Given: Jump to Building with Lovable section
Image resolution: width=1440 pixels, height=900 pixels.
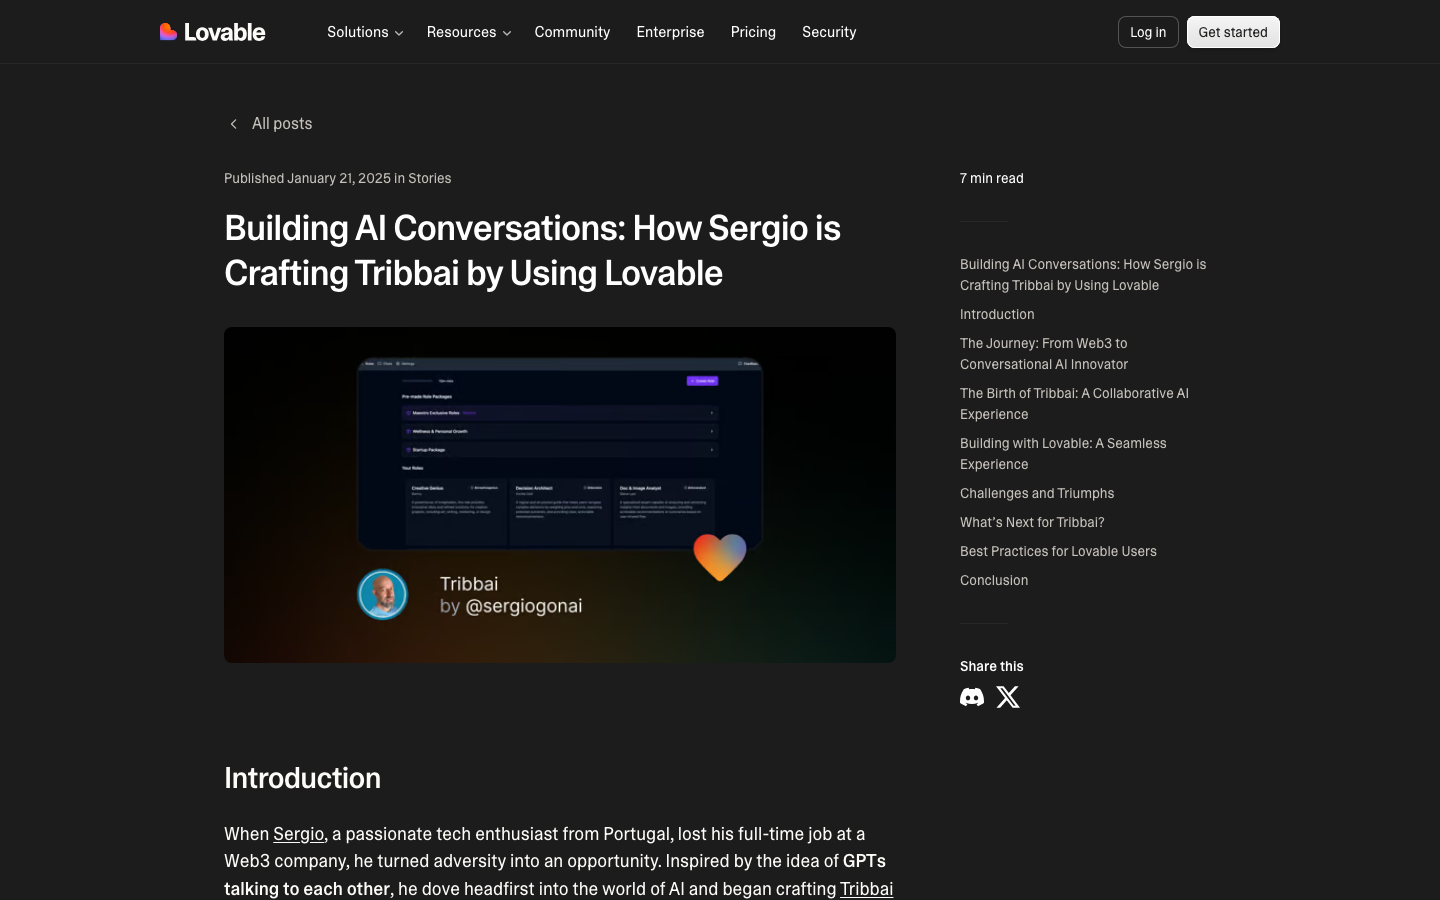Looking at the screenshot, I should pos(1063,454).
